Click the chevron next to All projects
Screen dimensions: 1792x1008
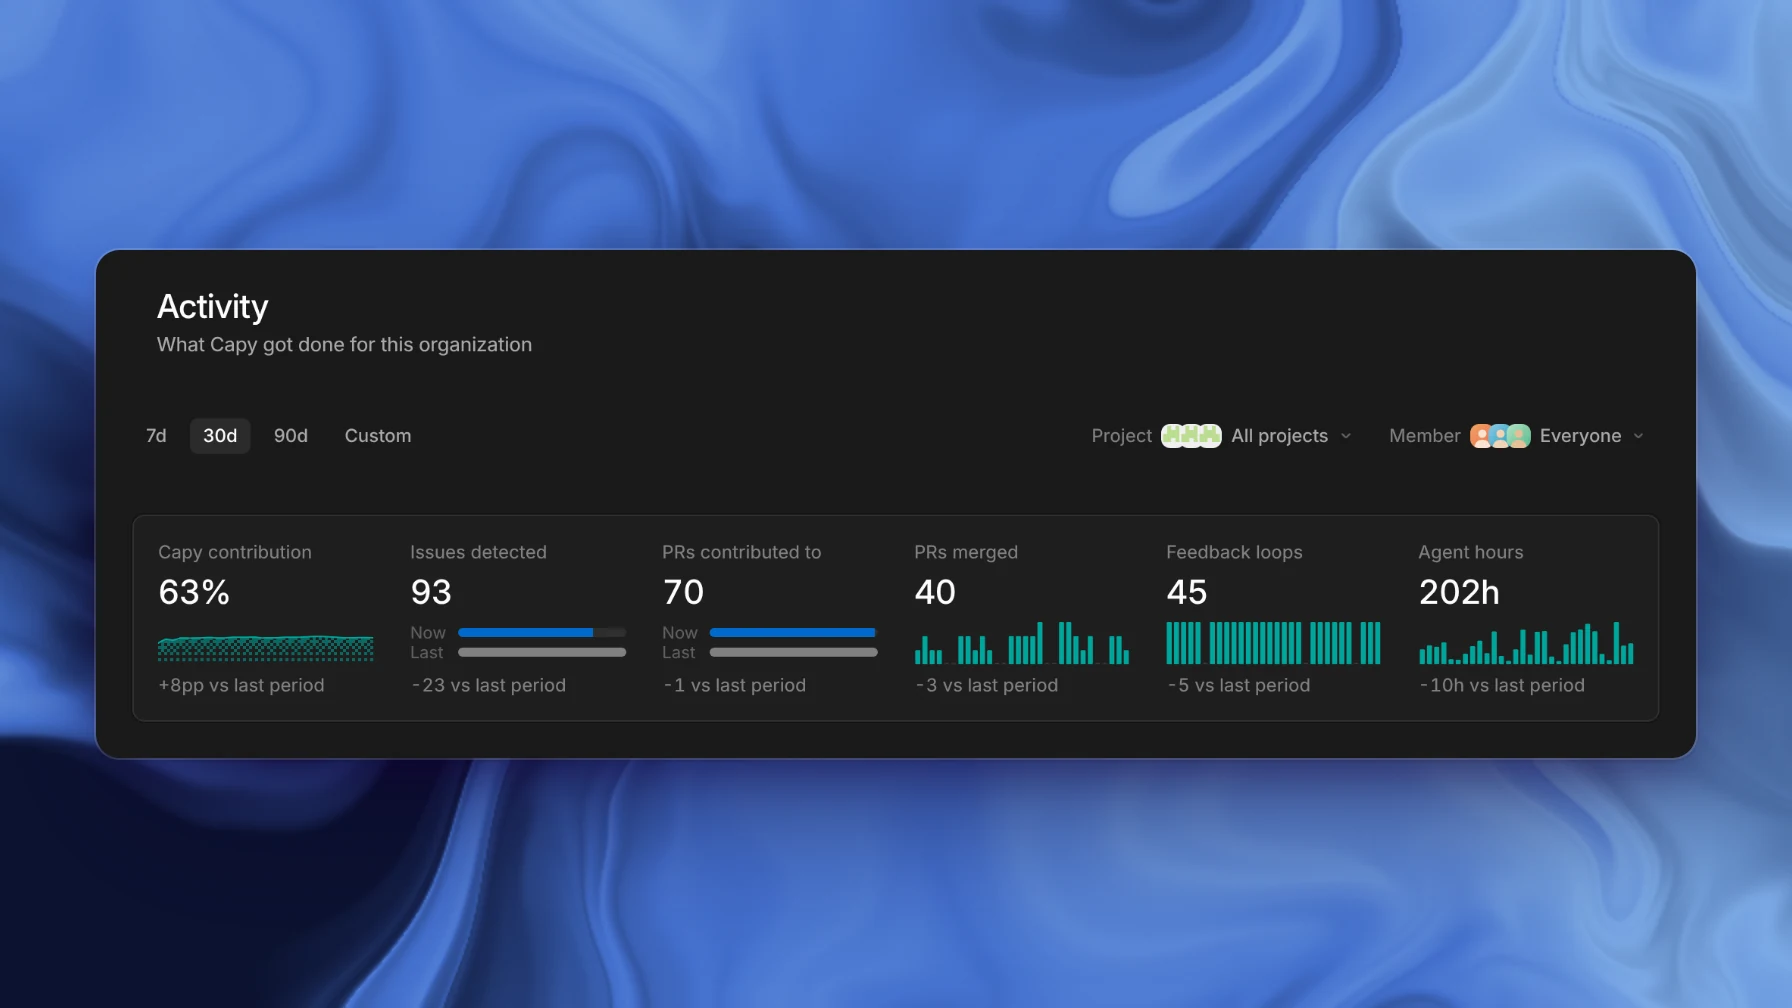[1346, 436]
